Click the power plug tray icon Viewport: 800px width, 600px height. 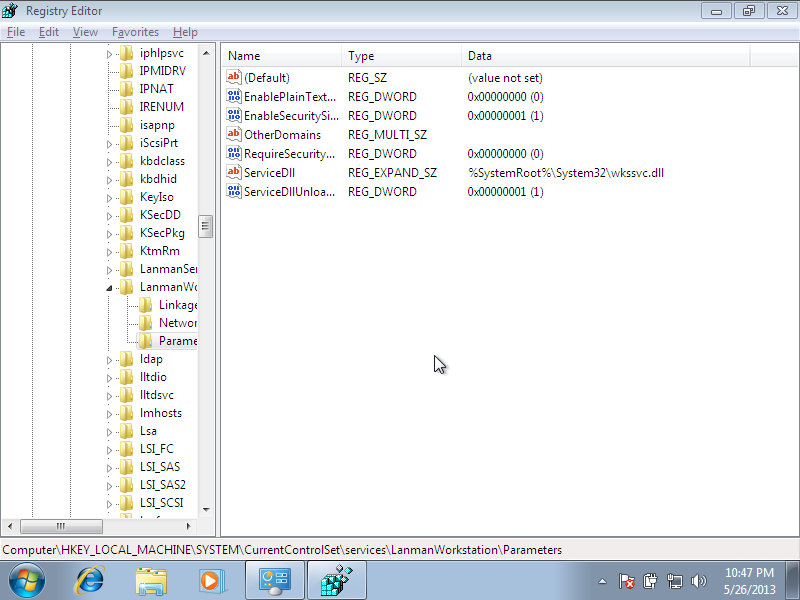[651, 581]
